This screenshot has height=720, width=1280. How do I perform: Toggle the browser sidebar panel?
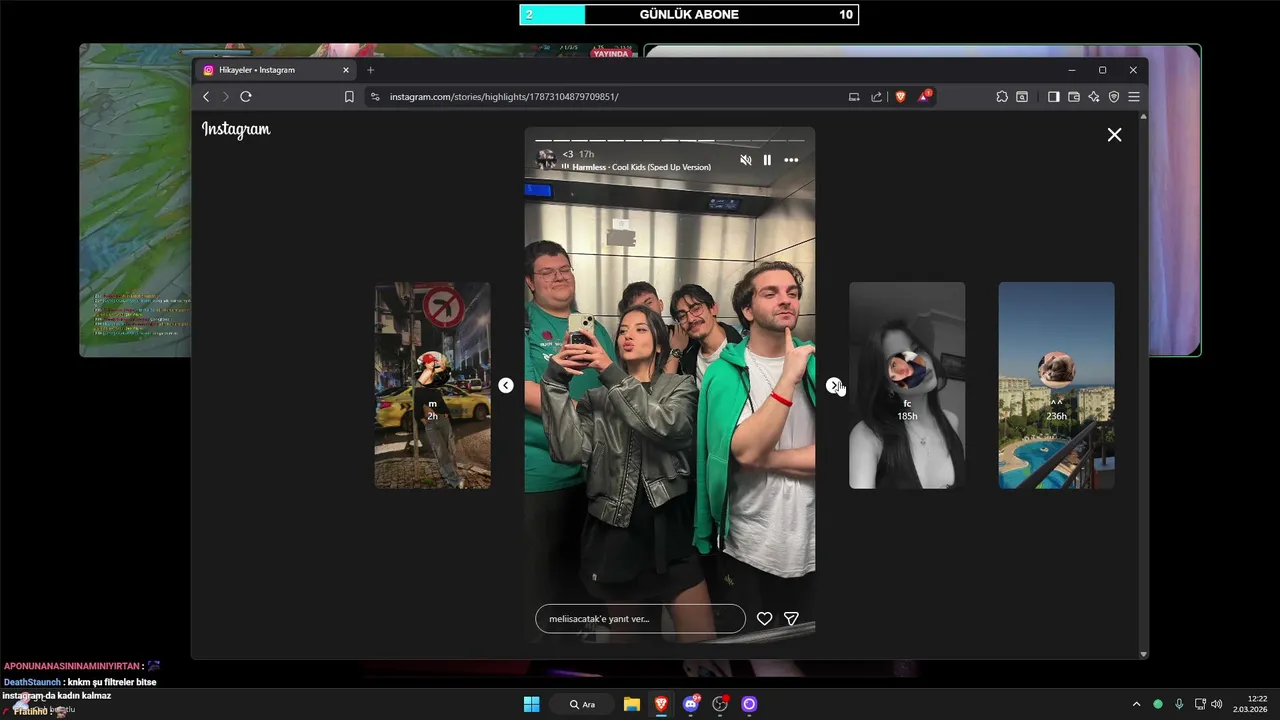pos(1053,97)
